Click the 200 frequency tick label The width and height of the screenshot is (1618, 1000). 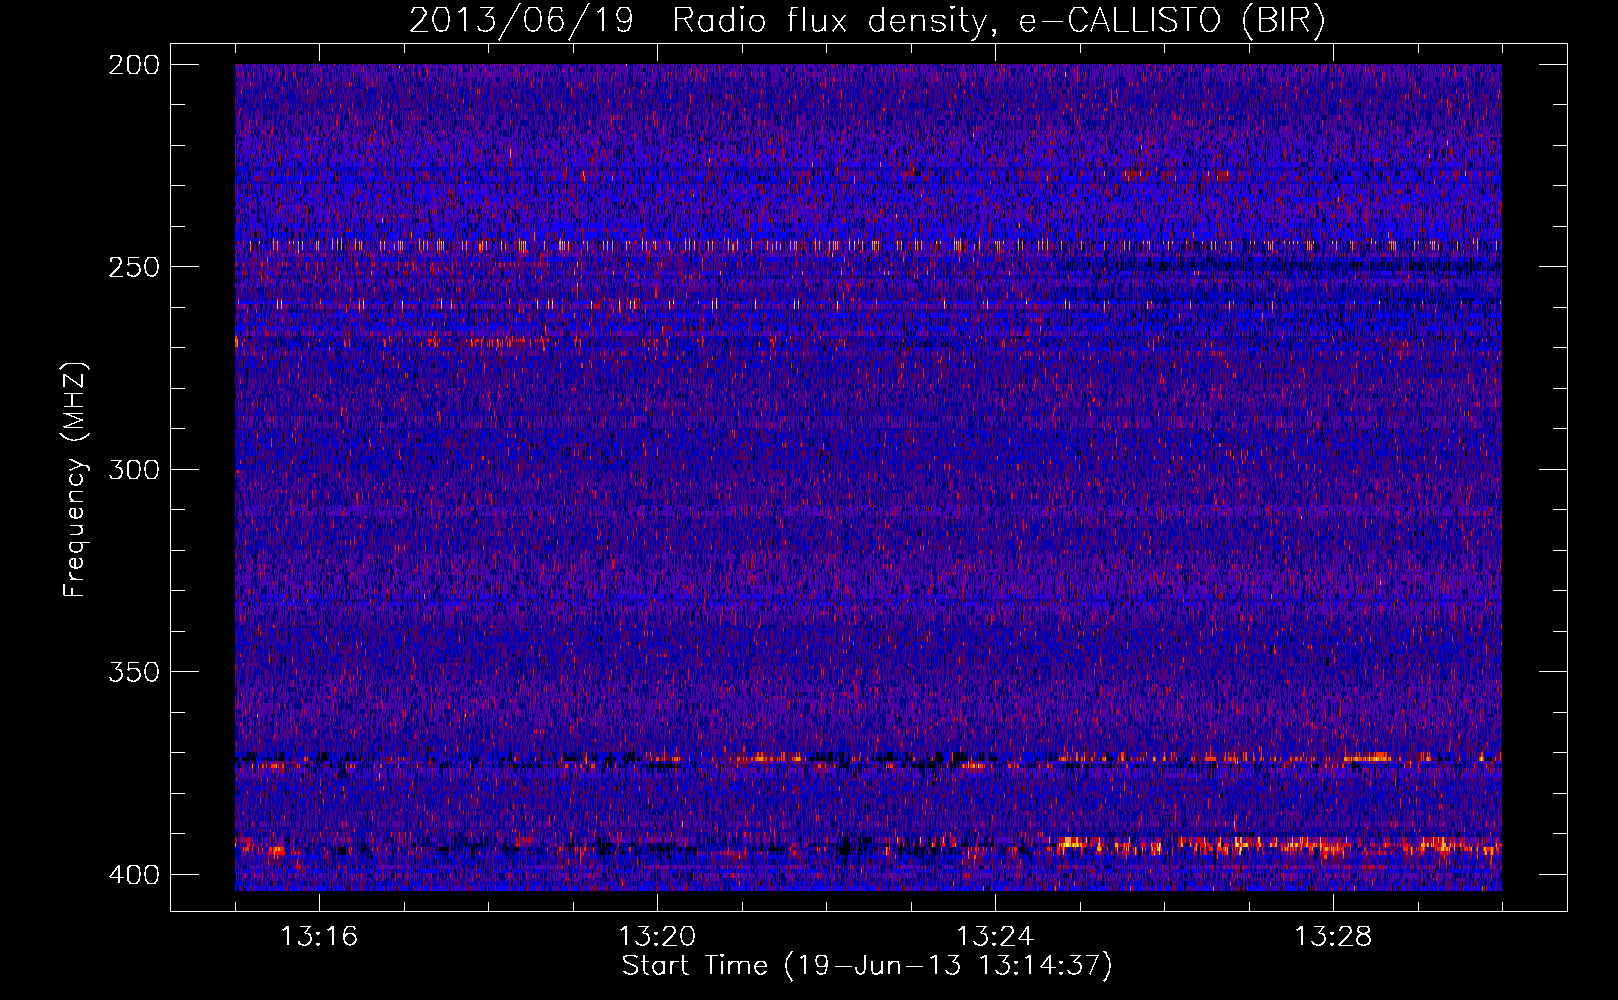click(133, 65)
